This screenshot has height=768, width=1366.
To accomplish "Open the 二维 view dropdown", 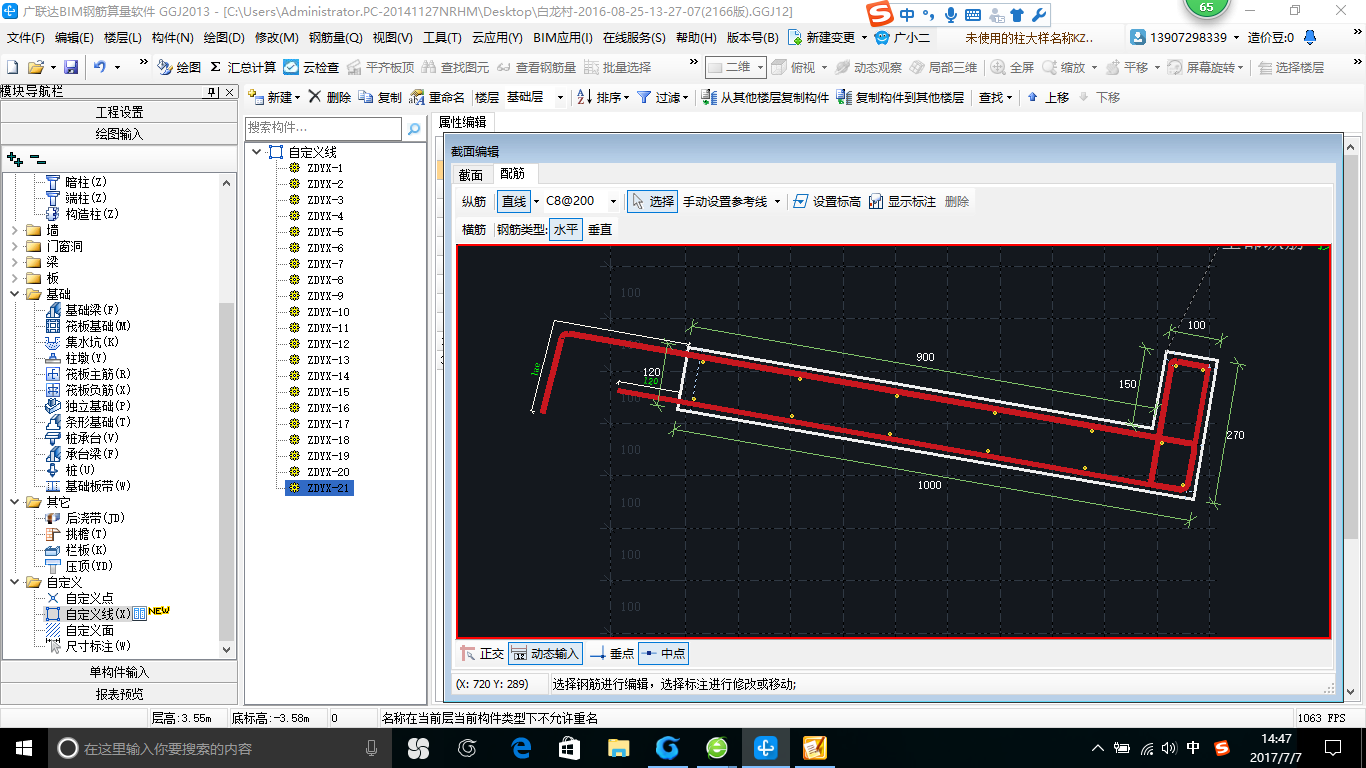I will coord(760,67).
